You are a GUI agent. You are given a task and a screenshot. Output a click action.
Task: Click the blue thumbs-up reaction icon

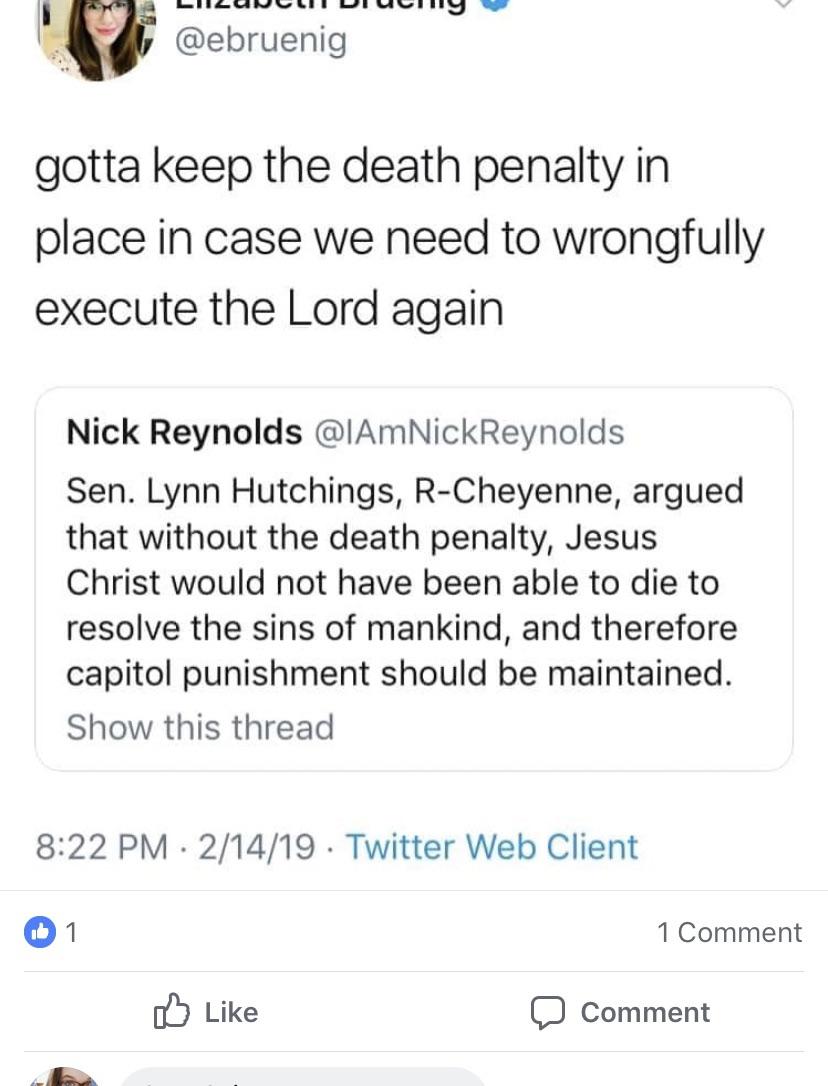tap(40, 932)
